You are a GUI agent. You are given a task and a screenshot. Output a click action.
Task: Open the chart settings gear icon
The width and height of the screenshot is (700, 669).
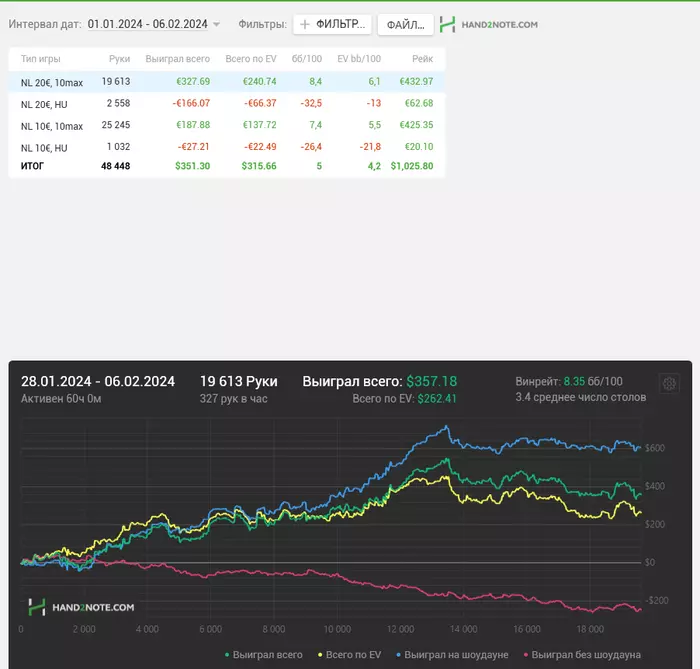point(669,383)
